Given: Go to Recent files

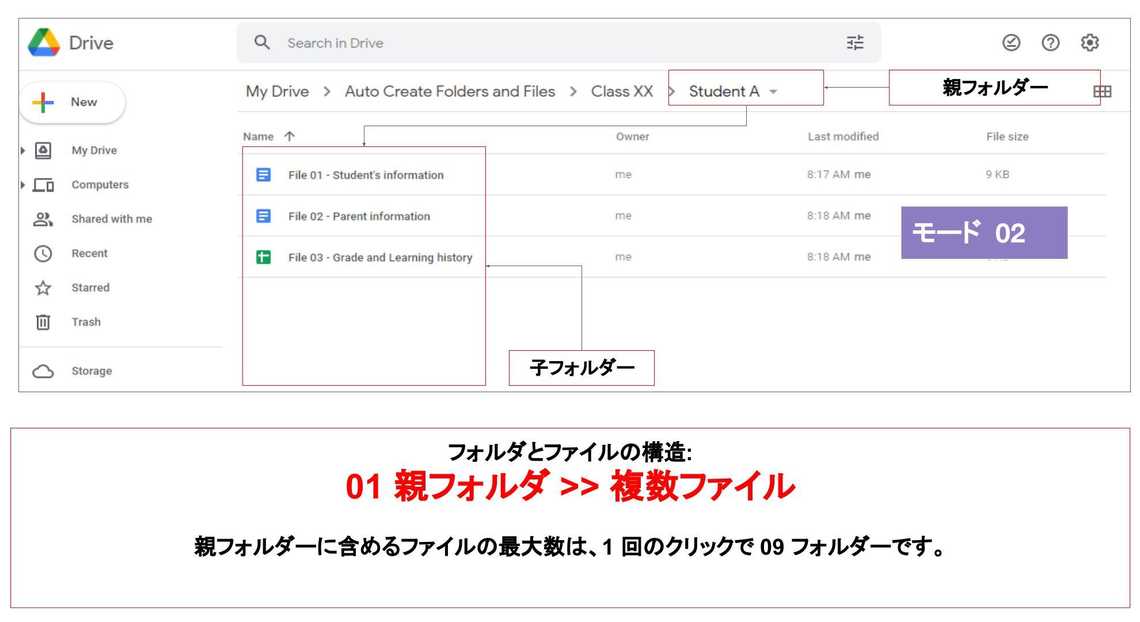Looking at the screenshot, I should 89,254.
